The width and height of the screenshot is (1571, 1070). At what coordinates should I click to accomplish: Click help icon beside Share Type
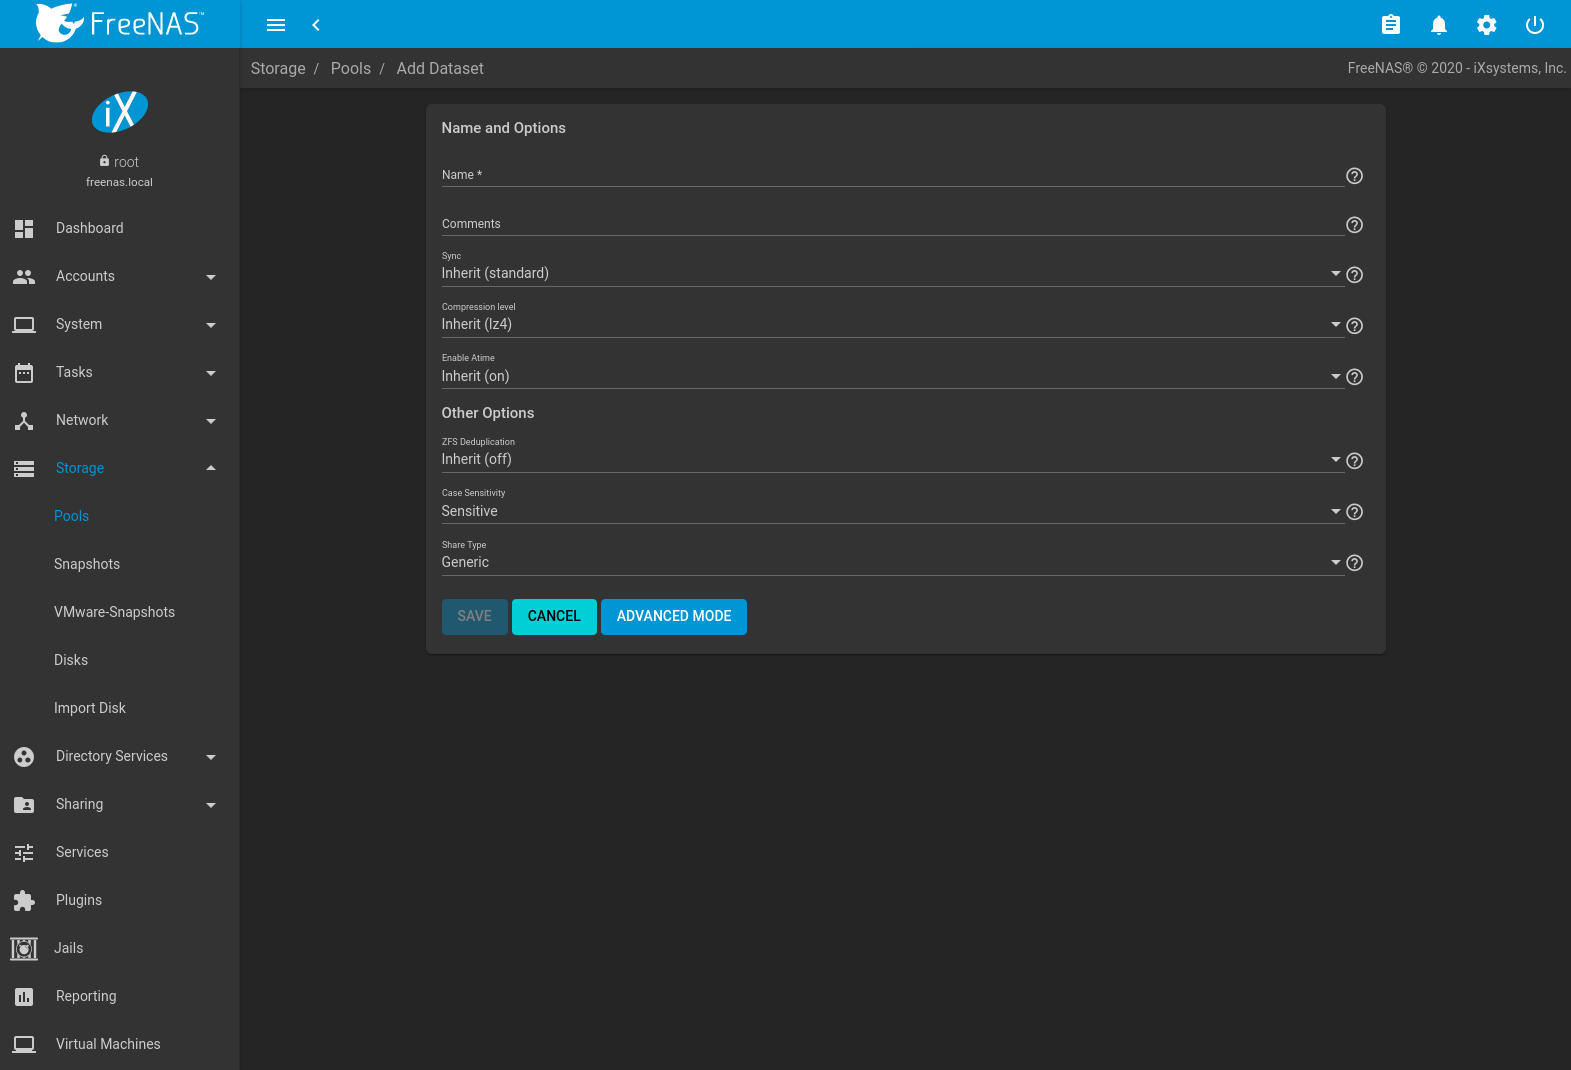pos(1354,563)
